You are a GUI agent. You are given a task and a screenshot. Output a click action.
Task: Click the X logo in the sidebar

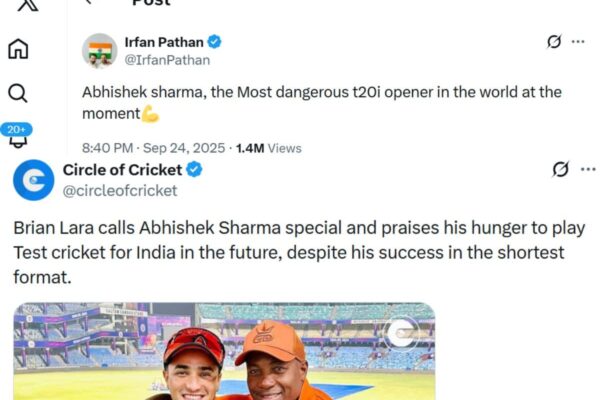(x=27, y=5)
